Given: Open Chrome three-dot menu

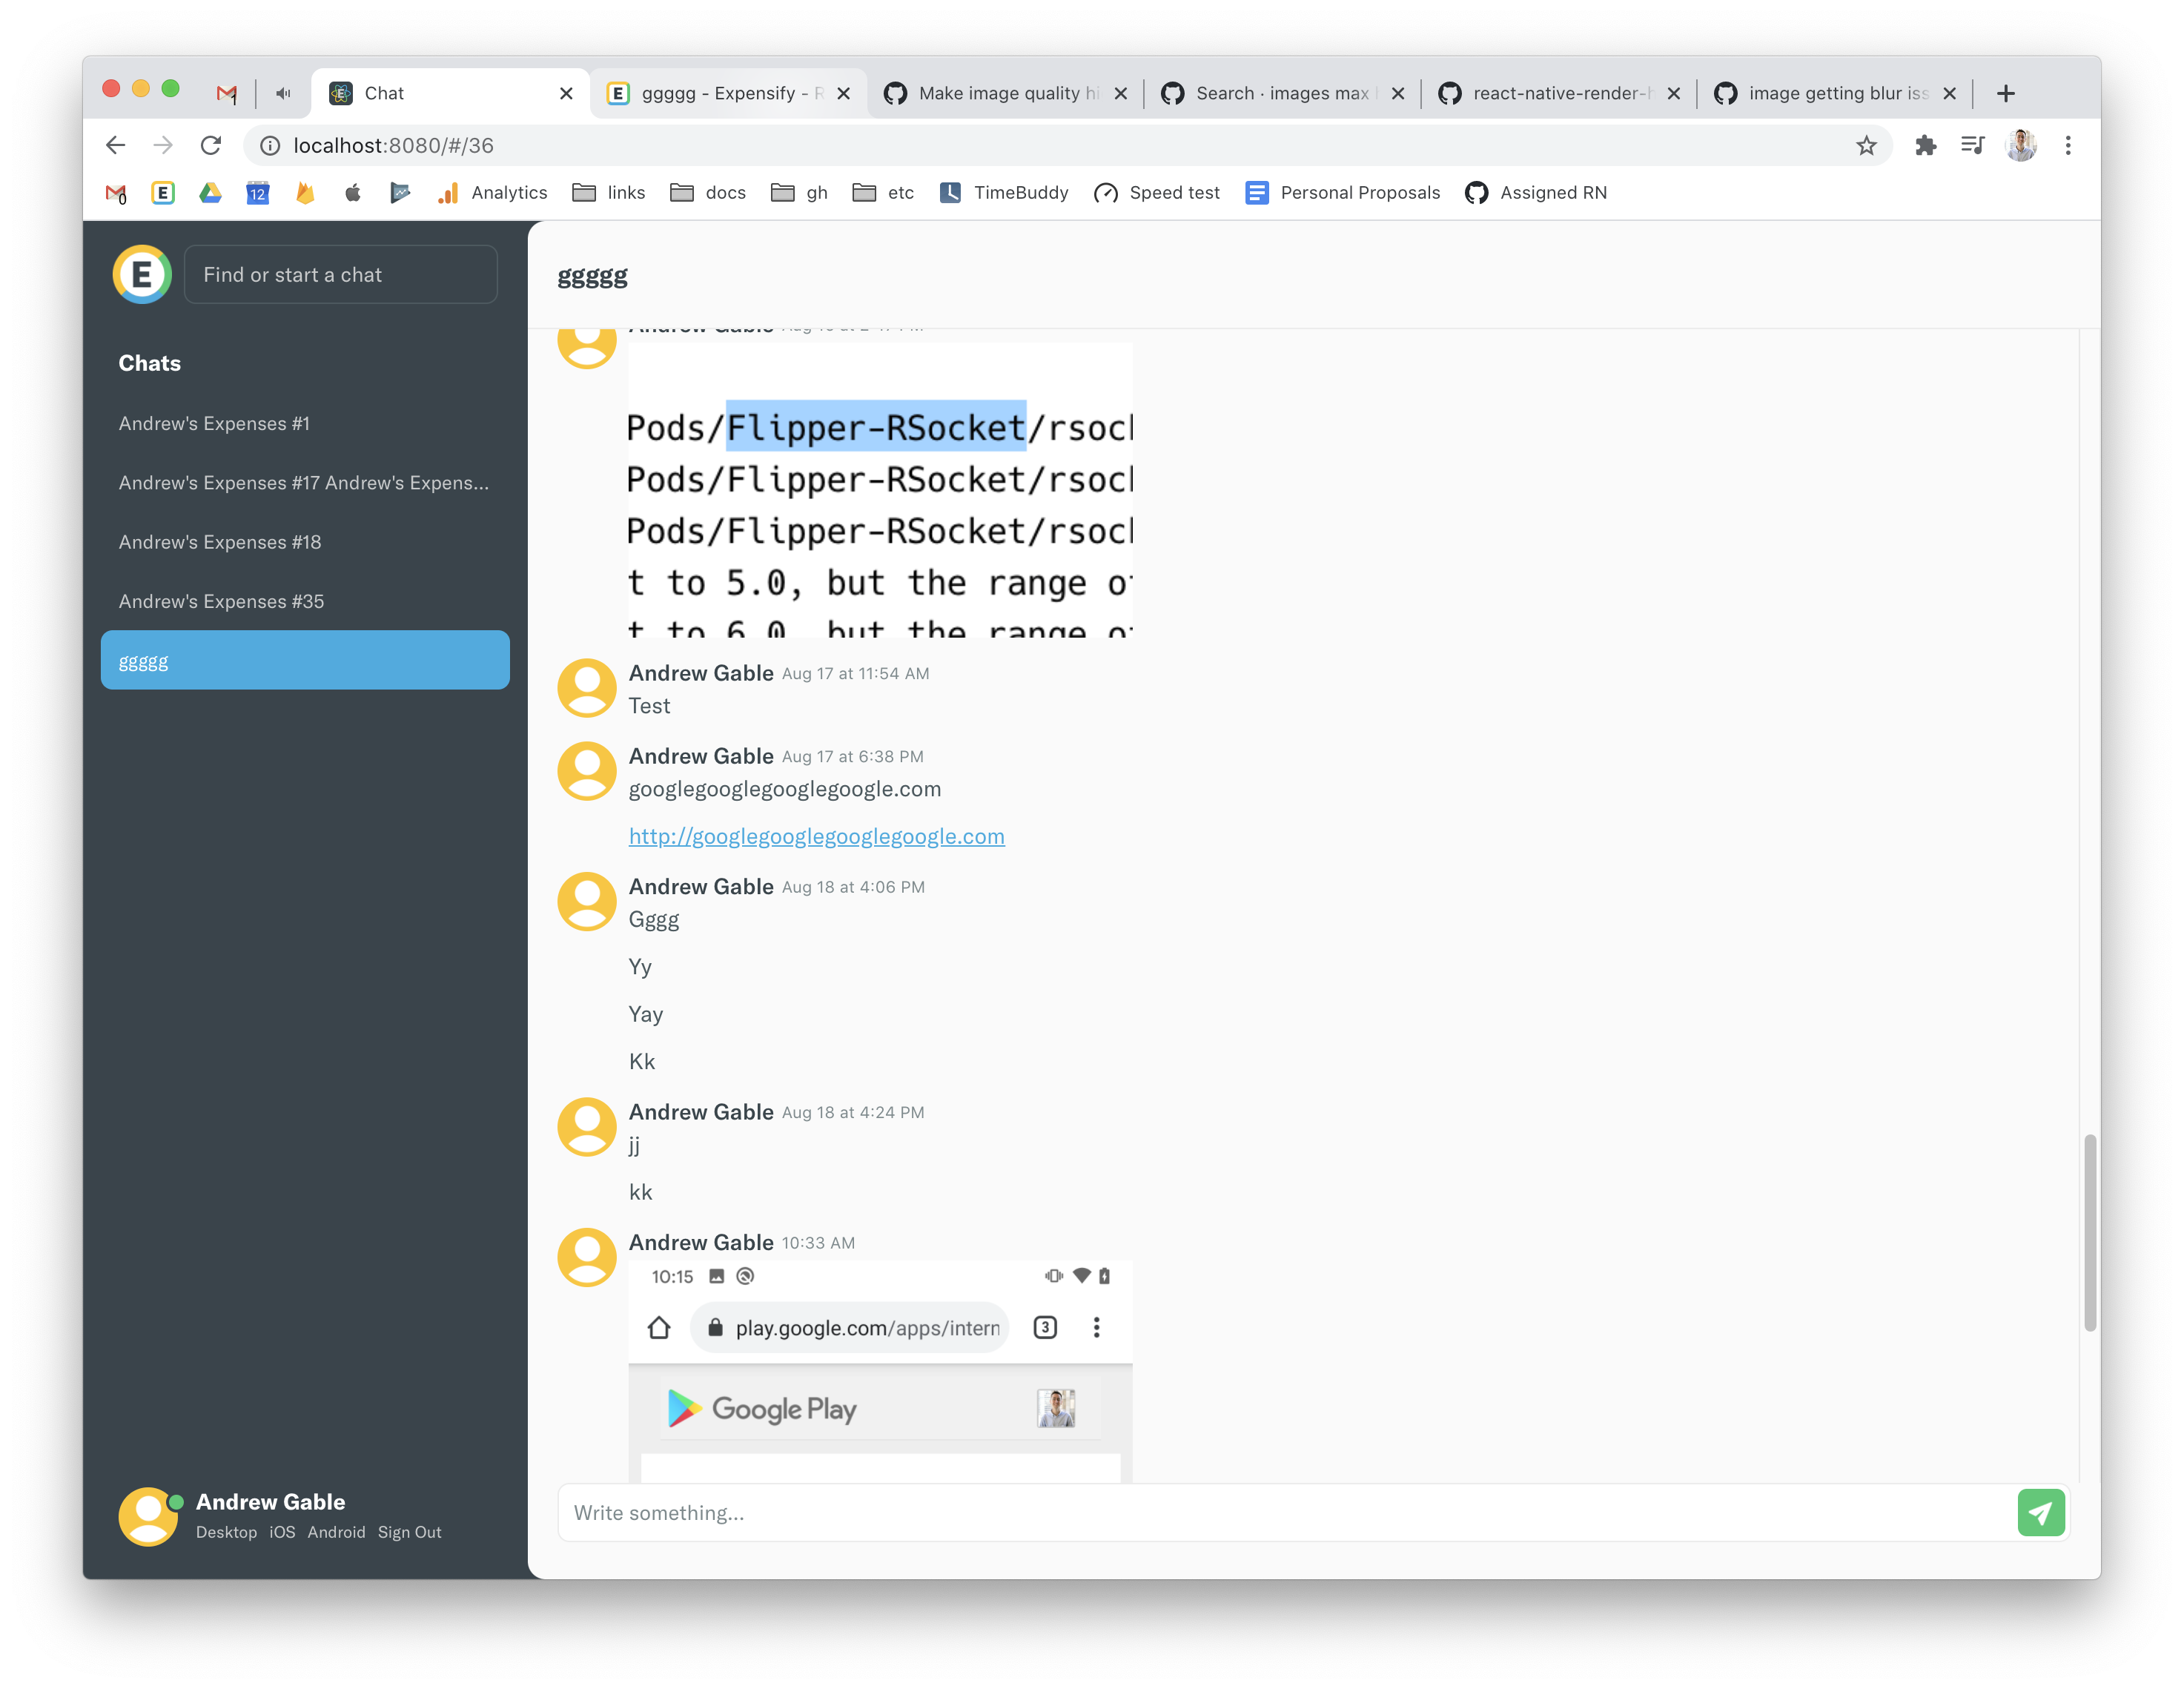Looking at the screenshot, I should (x=2068, y=146).
